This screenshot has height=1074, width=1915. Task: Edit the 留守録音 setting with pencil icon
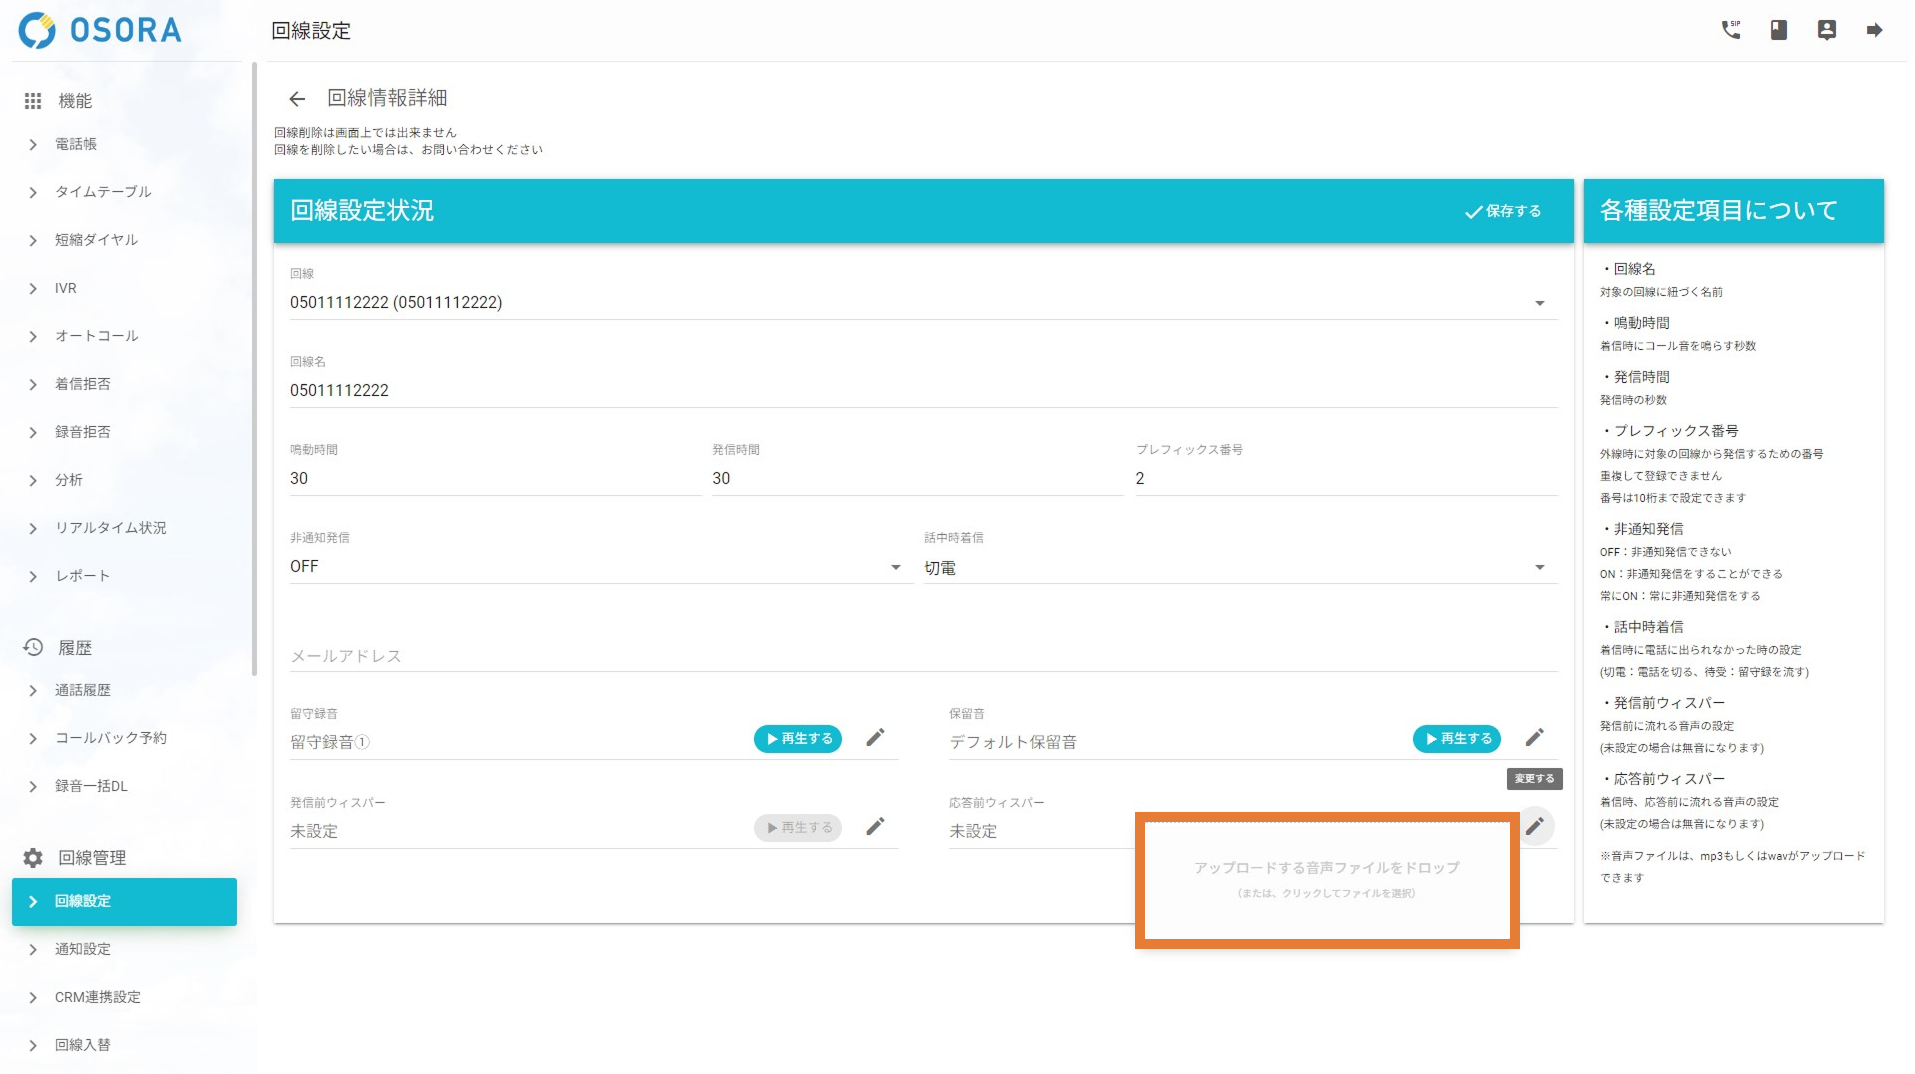(875, 738)
